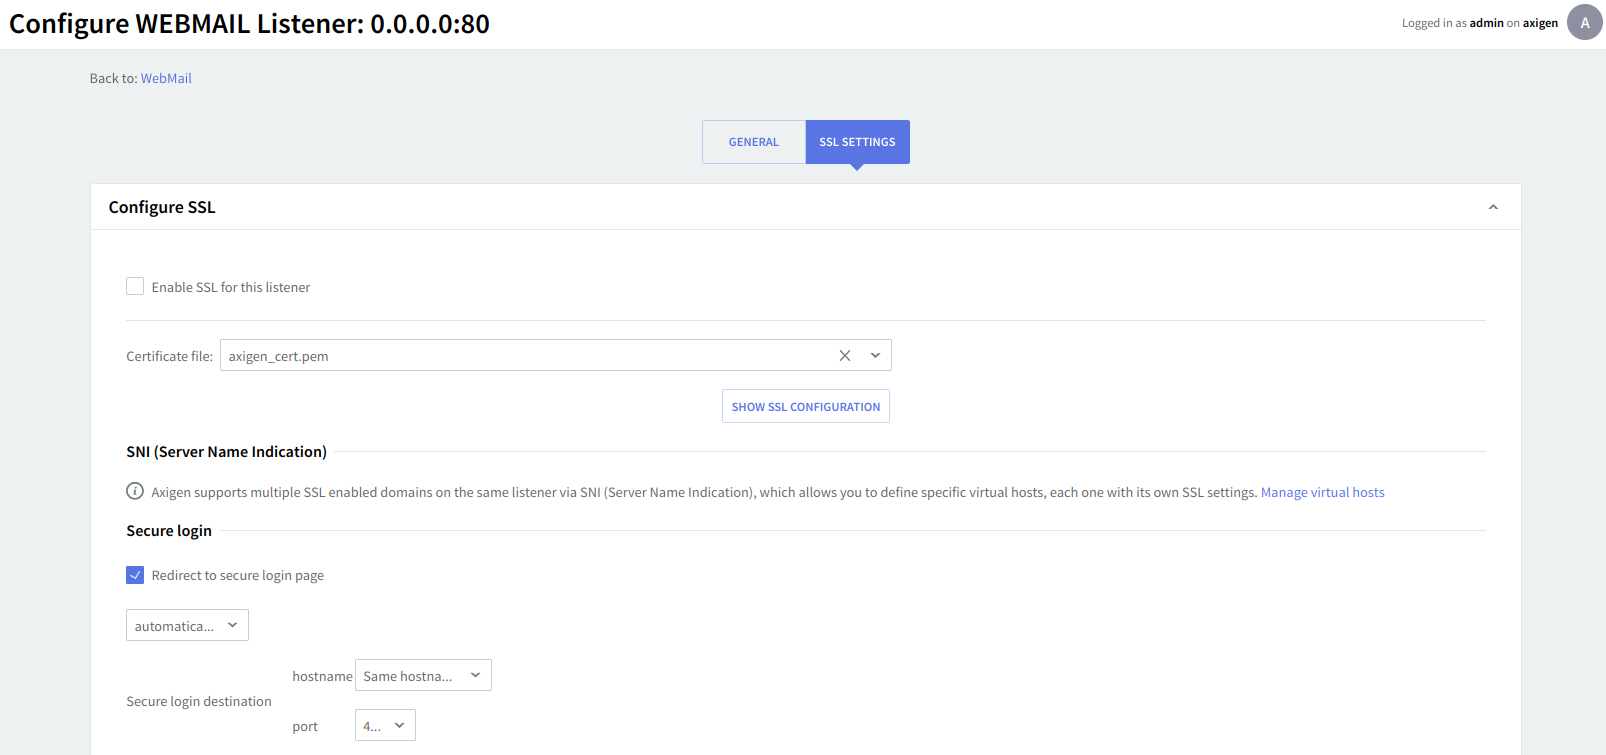Open the Manage virtual hosts link
Image resolution: width=1606 pixels, height=755 pixels.
point(1322,492)
